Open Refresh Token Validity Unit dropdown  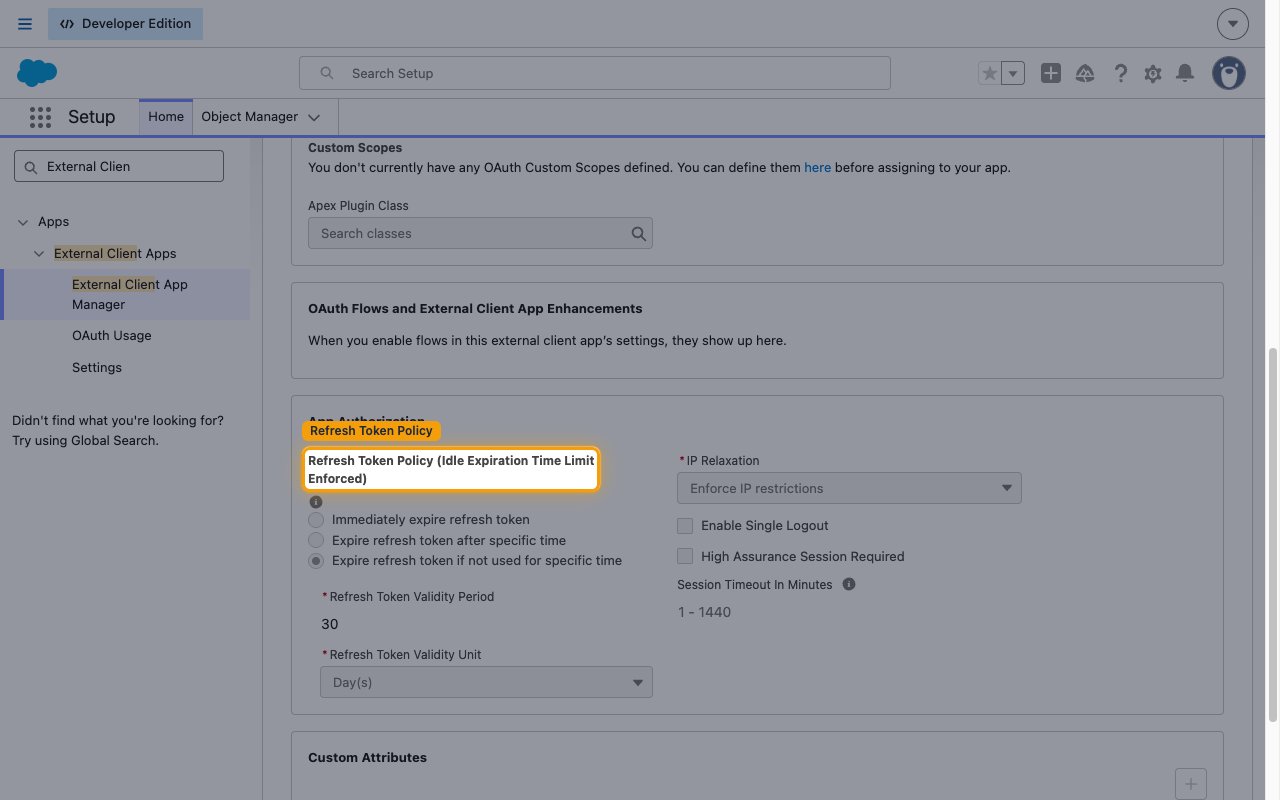pyautogui.click(x=486, y=682)
